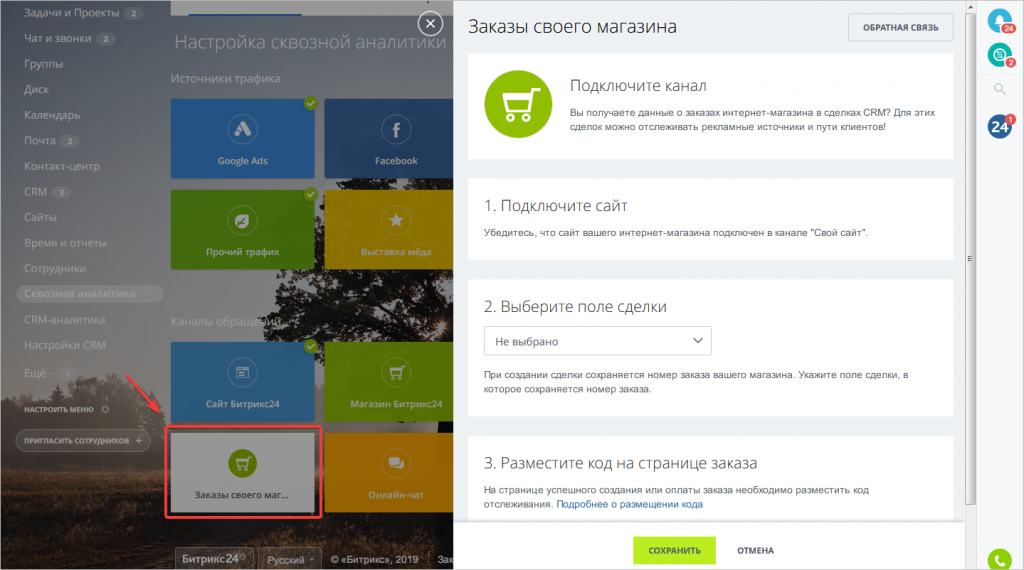Open the Google Ads traffic source tile

coord(242,138)
